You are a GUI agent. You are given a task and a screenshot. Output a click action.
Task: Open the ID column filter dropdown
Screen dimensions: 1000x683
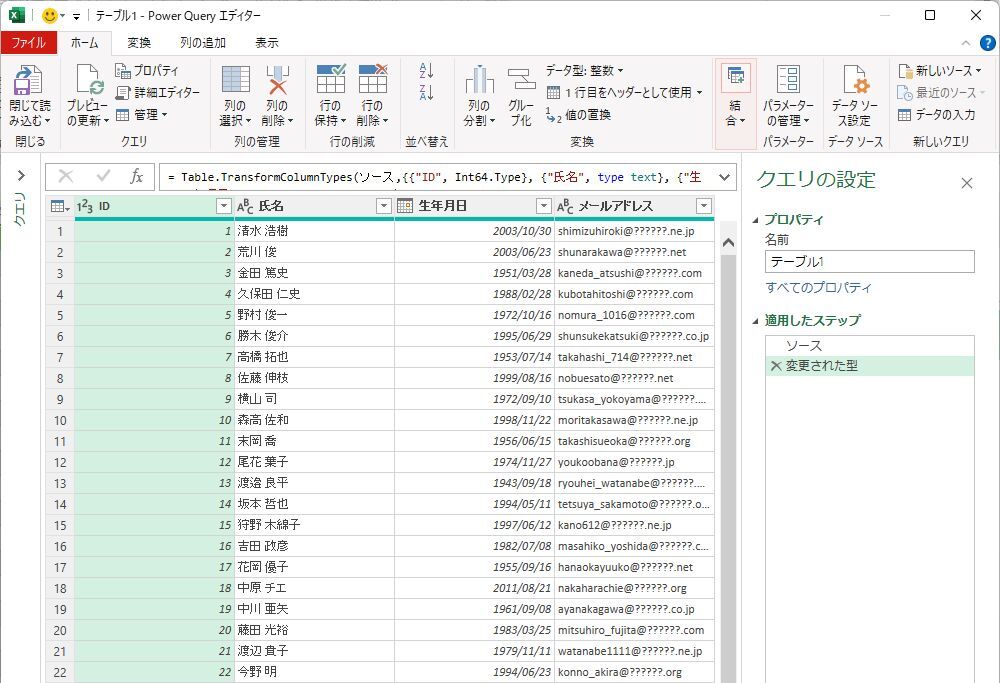click(223, 206)
